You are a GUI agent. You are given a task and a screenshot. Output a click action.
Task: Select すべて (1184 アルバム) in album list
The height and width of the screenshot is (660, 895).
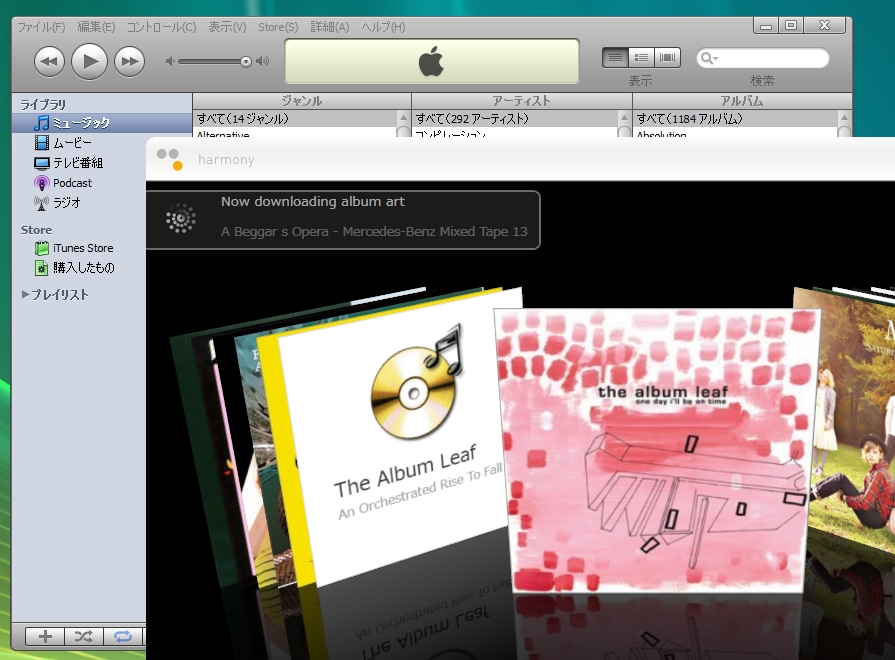[735, 119]
